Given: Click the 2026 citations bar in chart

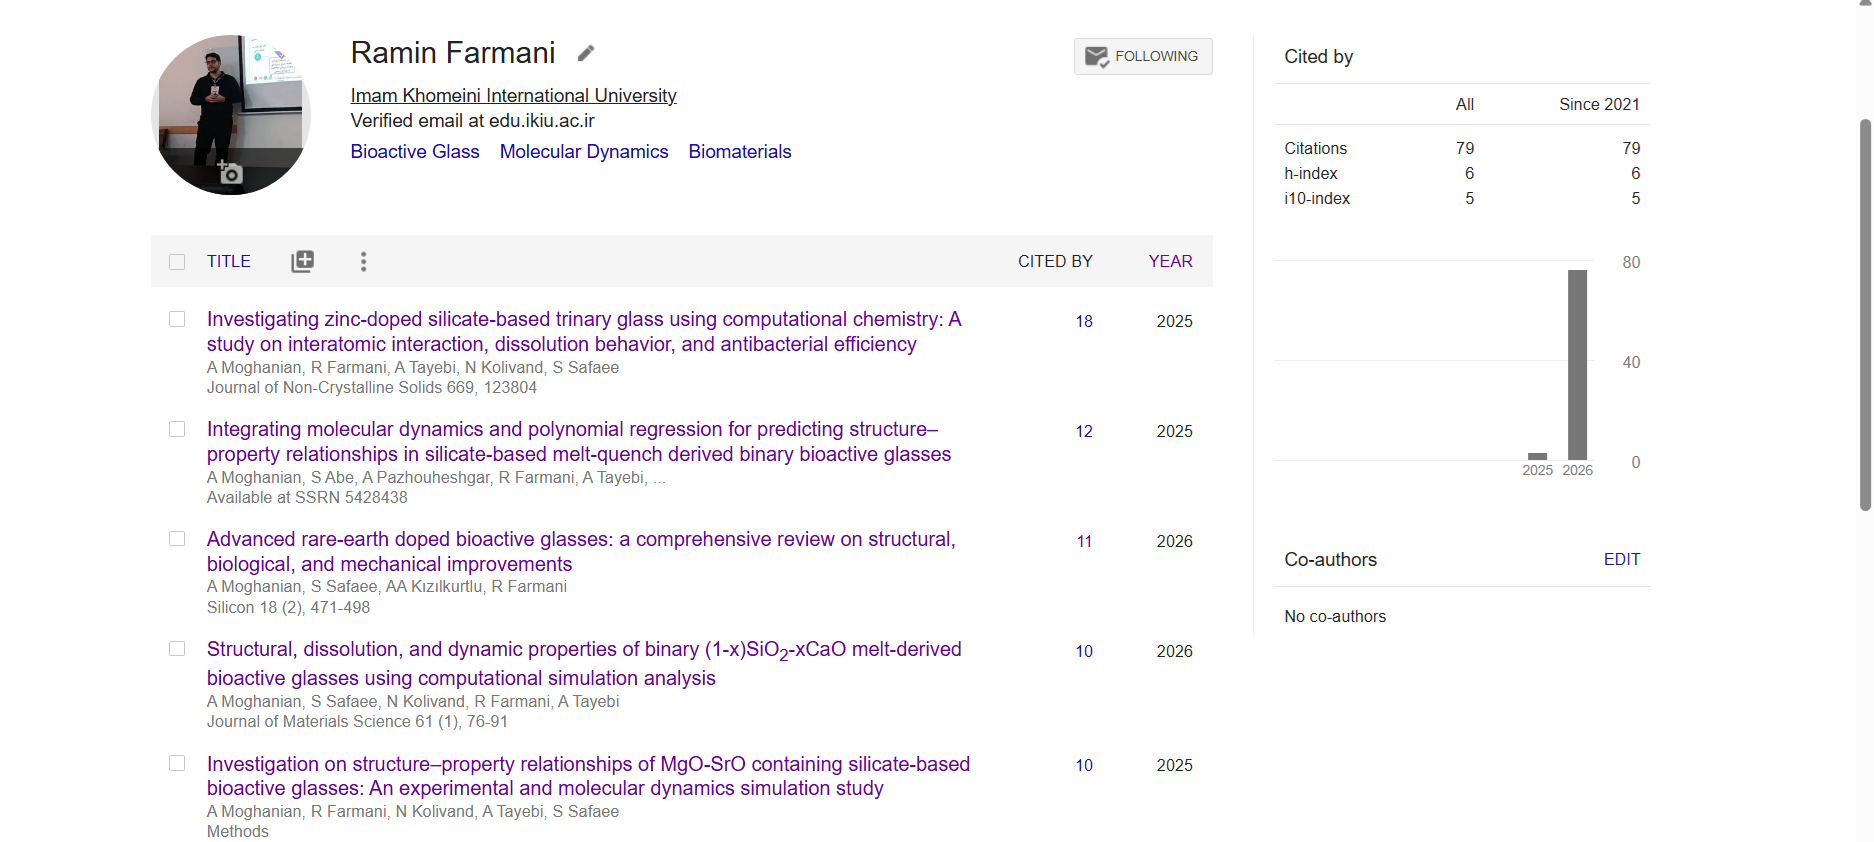Looking at the screenshot, I should pos(1577,364).
